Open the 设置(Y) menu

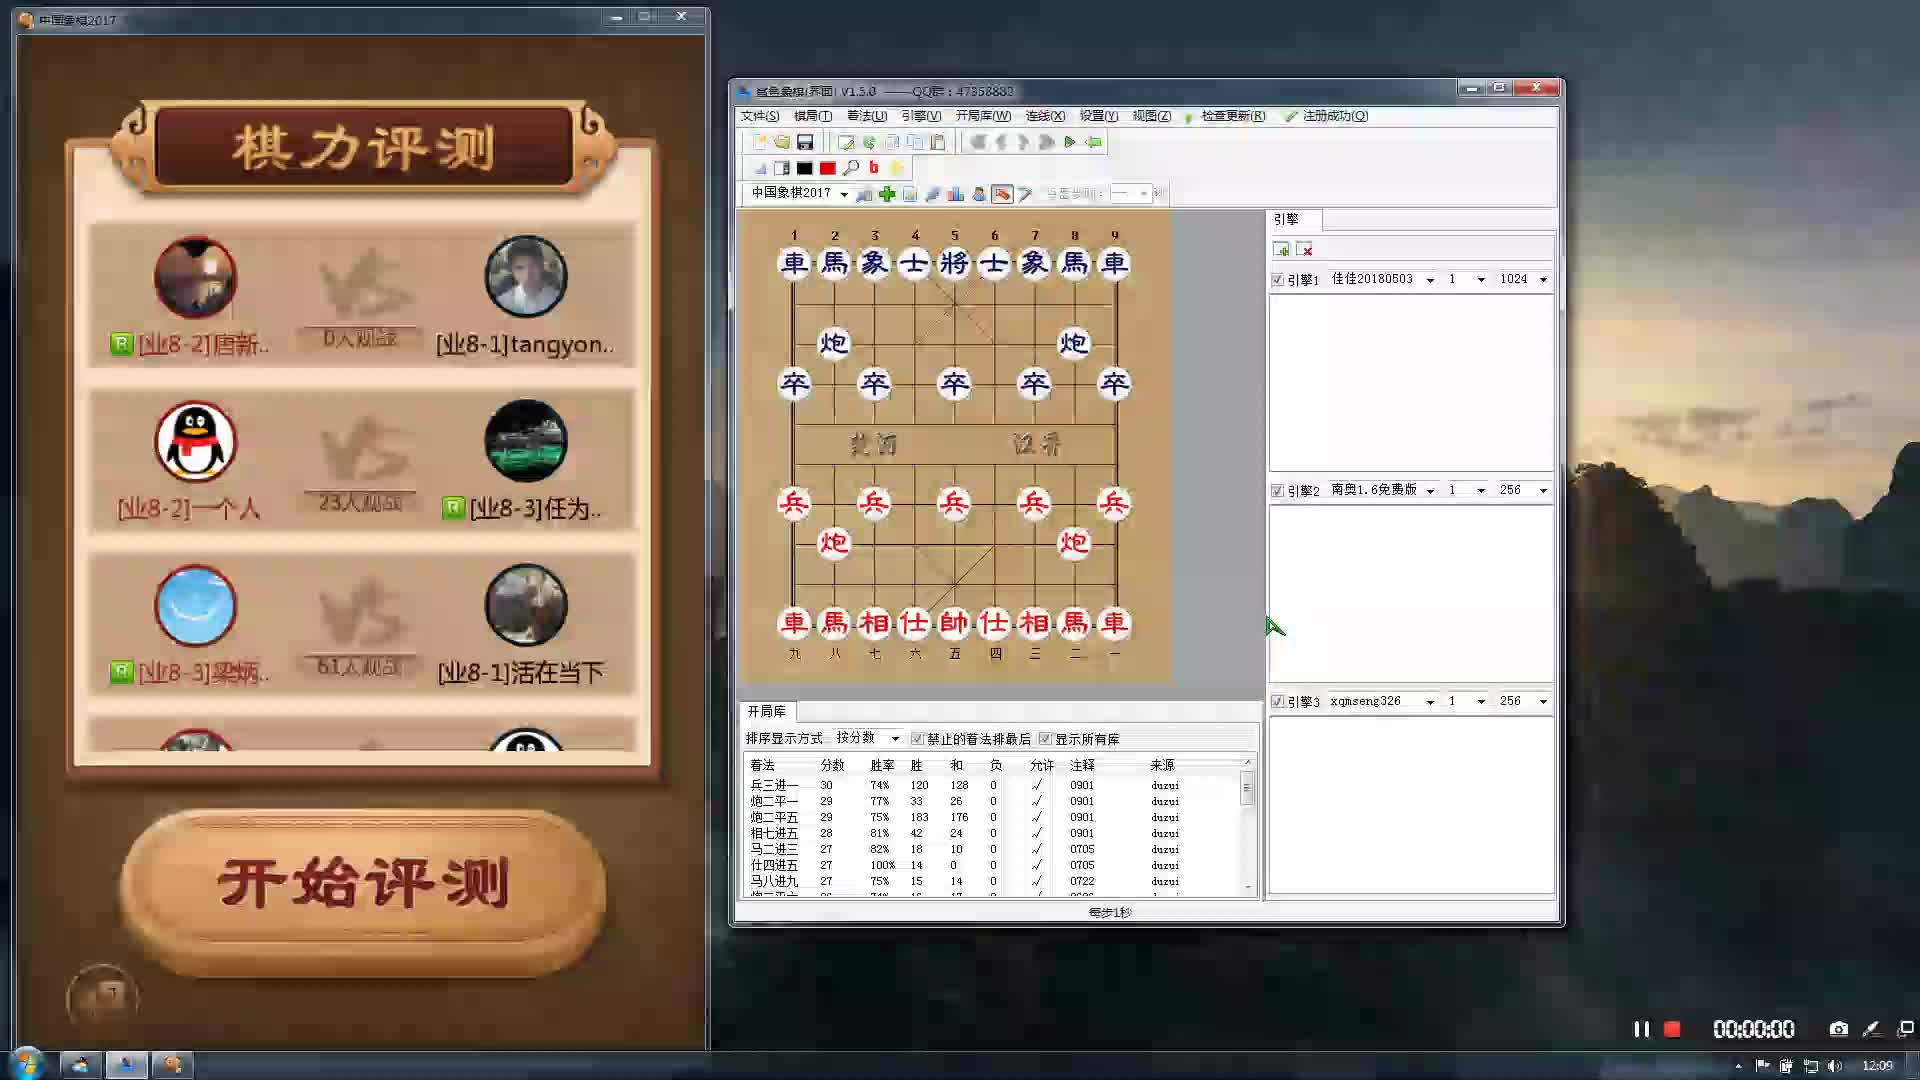(x=1099, y=116)
